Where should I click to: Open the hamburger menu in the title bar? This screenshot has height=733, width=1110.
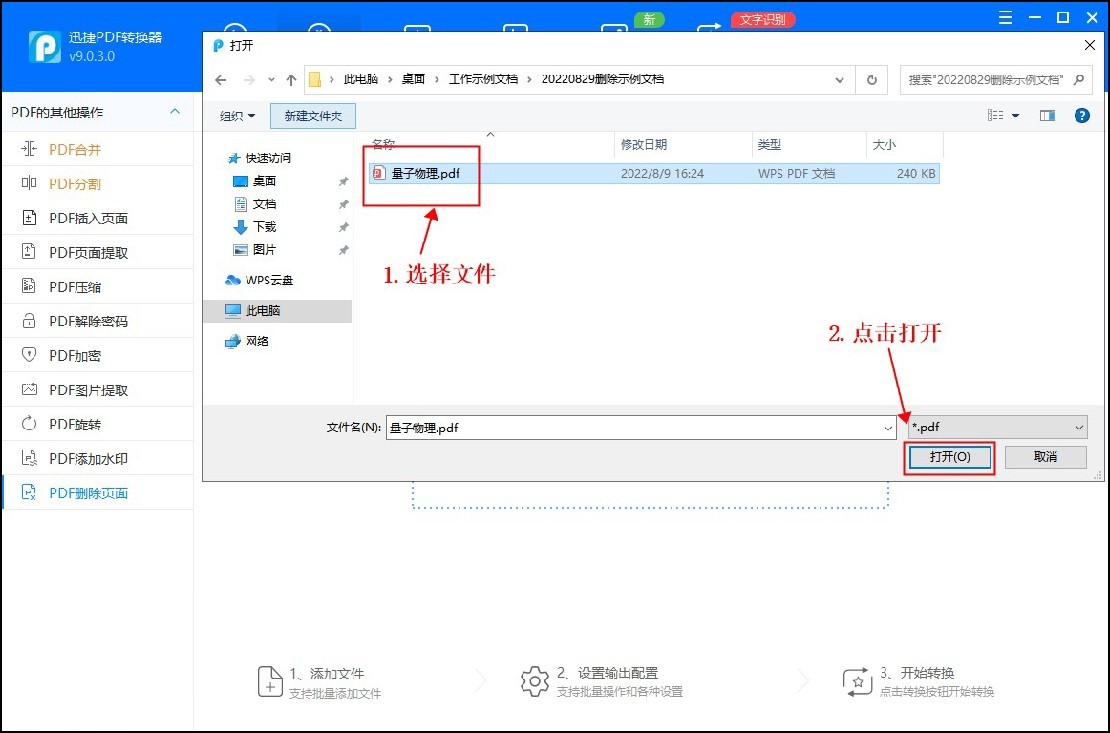(x=1006, y=17)
